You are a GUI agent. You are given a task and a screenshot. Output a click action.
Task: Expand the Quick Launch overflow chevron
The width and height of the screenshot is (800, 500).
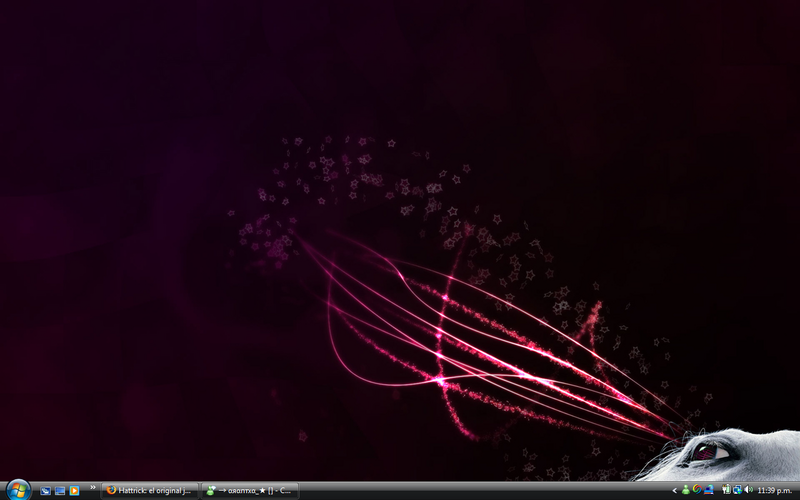pos(93,488)
